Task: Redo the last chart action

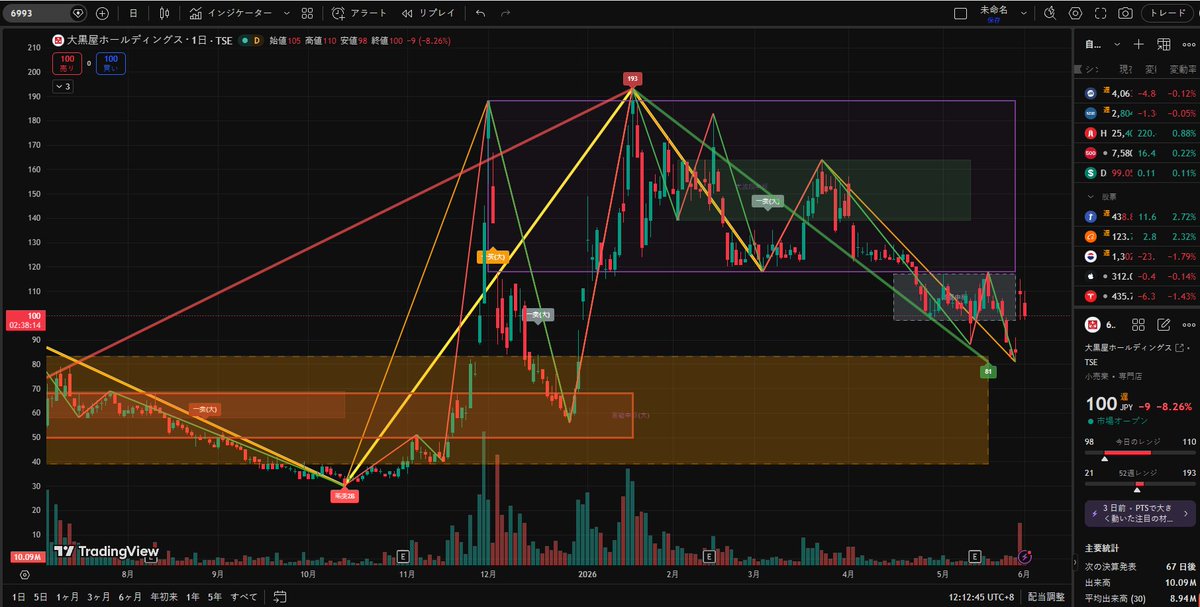Action: [x=505, y=14]
